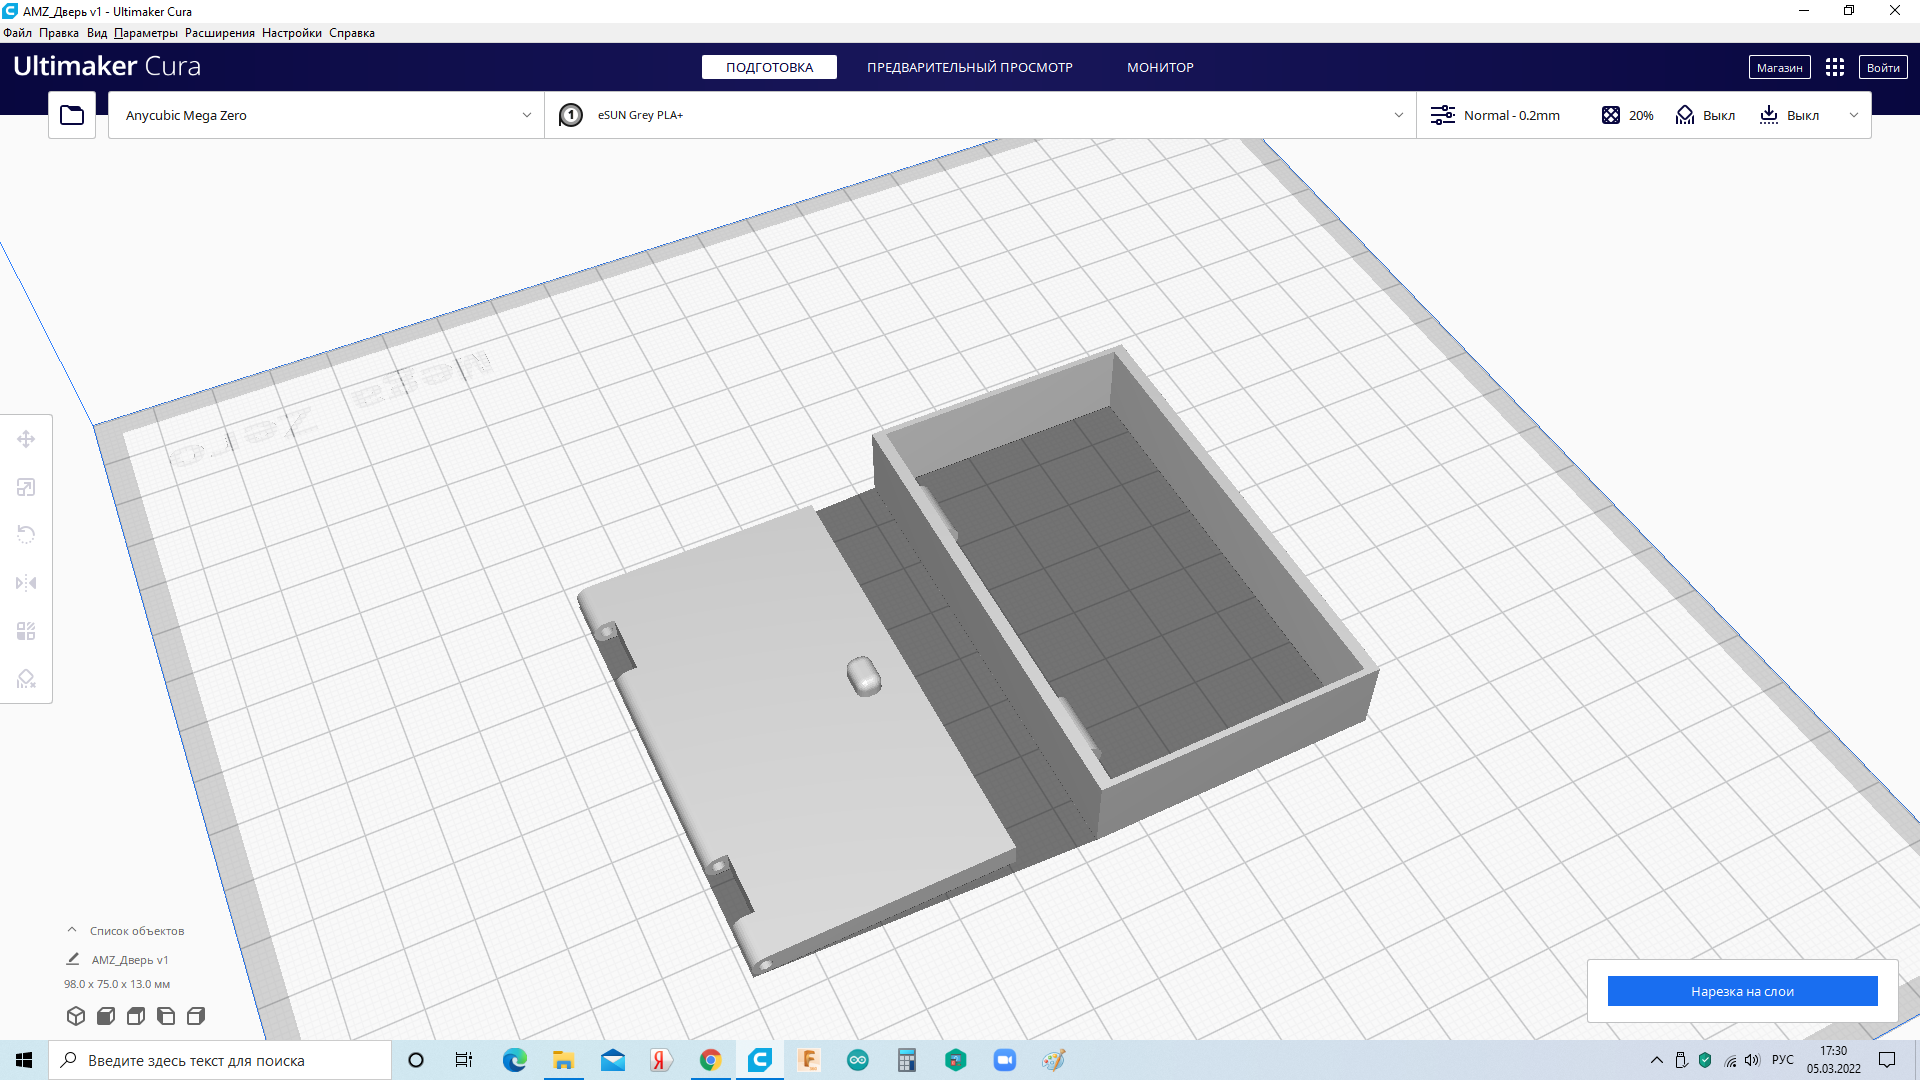Viewport: 1920px width, 1080px height.
Task: Select the Support Blocker tool
Action: 26,679
